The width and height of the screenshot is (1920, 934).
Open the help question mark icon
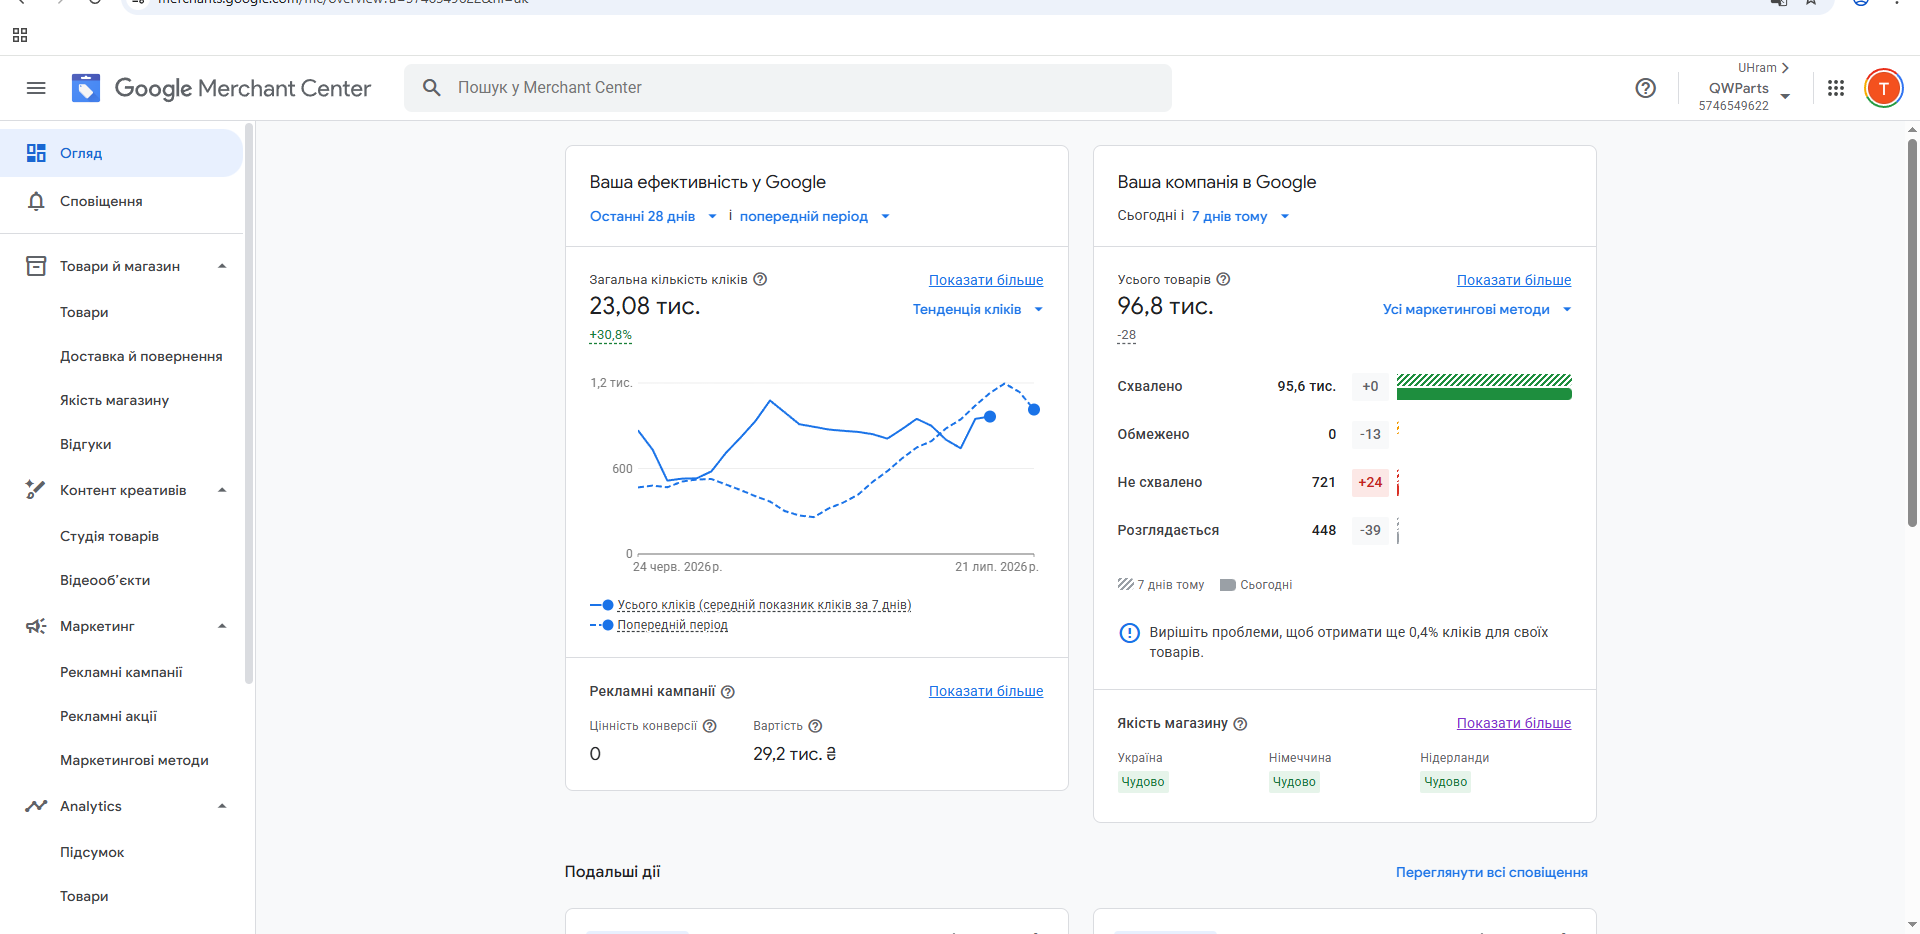pyautogui.click(x=1645, y=88)
